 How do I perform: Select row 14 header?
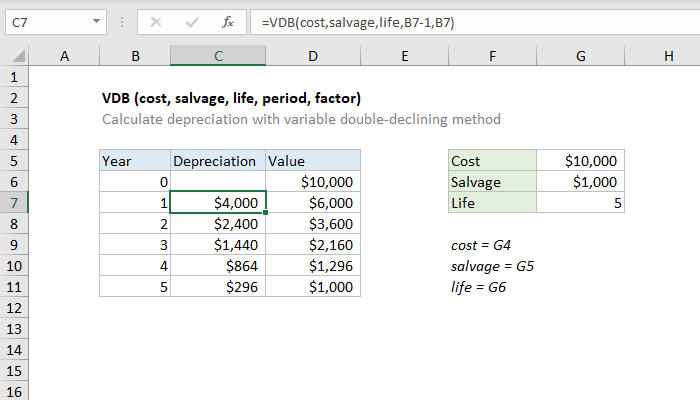pyautogui.click(x=14, y=350)
